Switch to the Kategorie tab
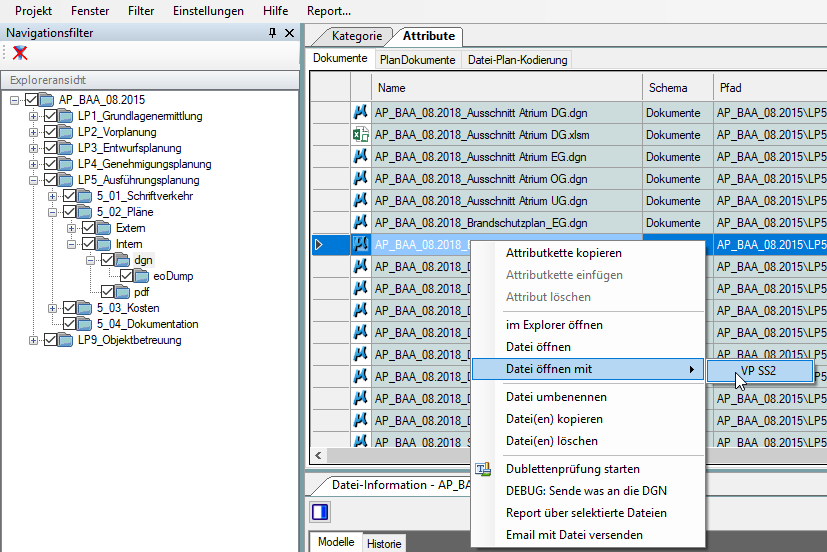This screenshot has height=552, width=827. [357, 36]
